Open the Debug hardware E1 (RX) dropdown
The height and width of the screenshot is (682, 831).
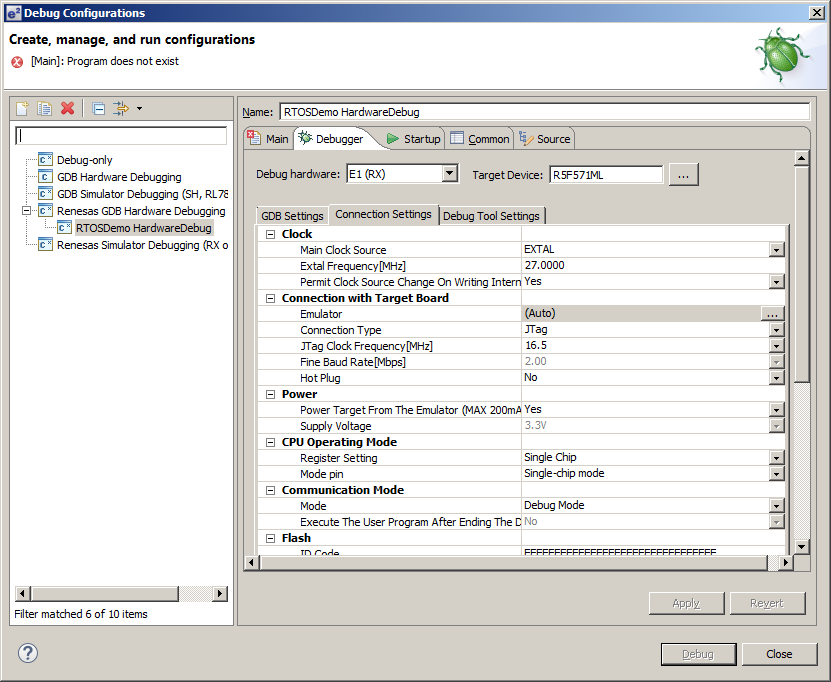click(x=449, y=174)
